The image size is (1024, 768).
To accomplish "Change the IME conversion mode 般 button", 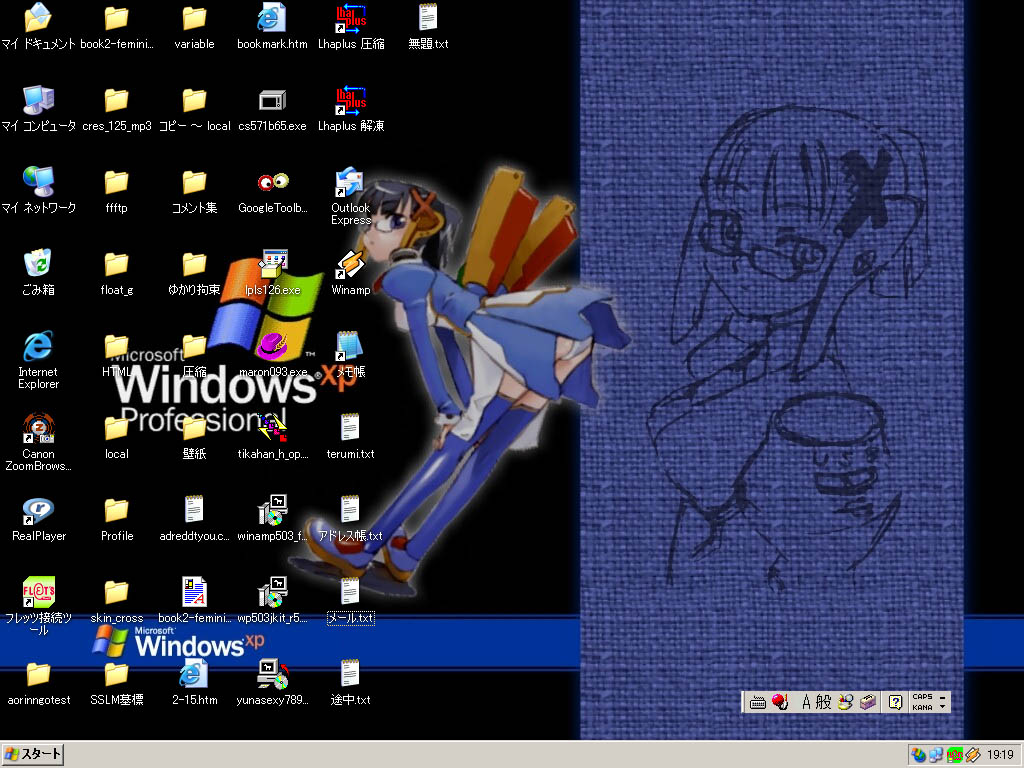I will [824, 702].
